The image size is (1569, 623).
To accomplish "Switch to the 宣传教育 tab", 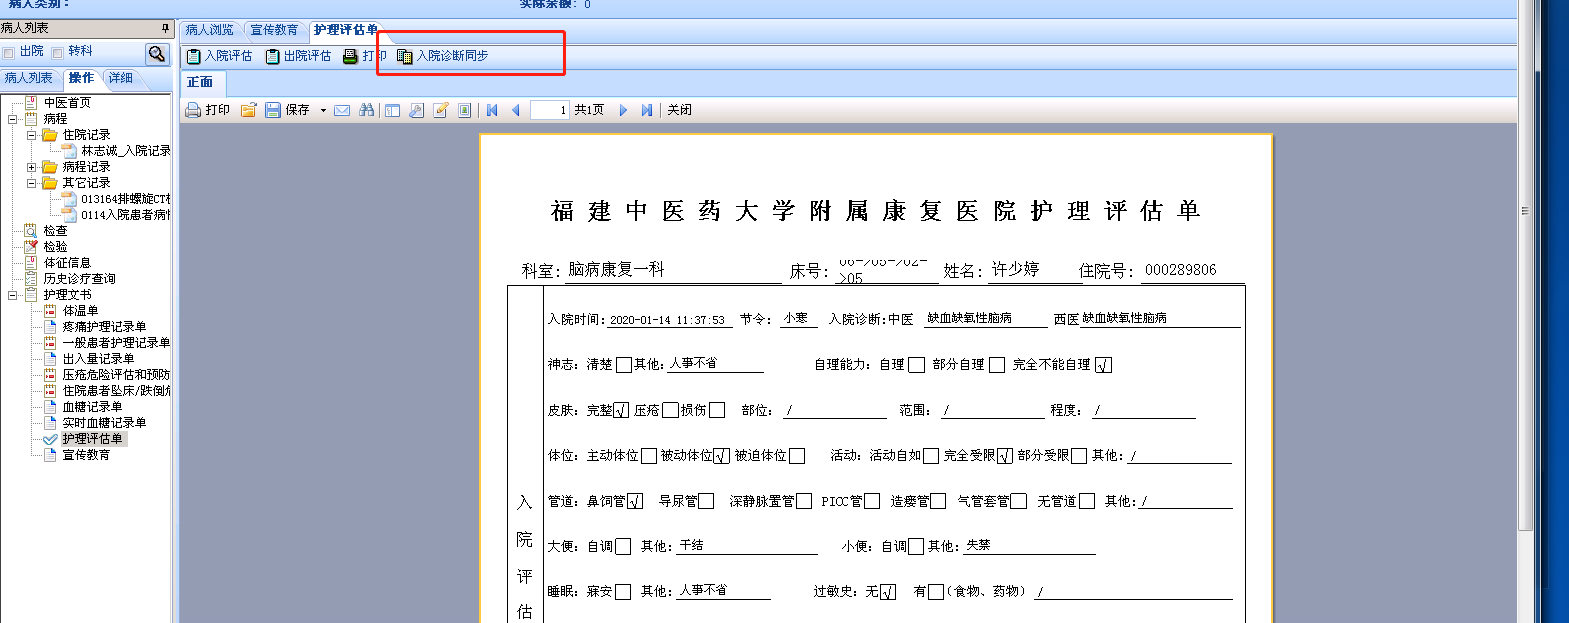I will pos(274,30).
